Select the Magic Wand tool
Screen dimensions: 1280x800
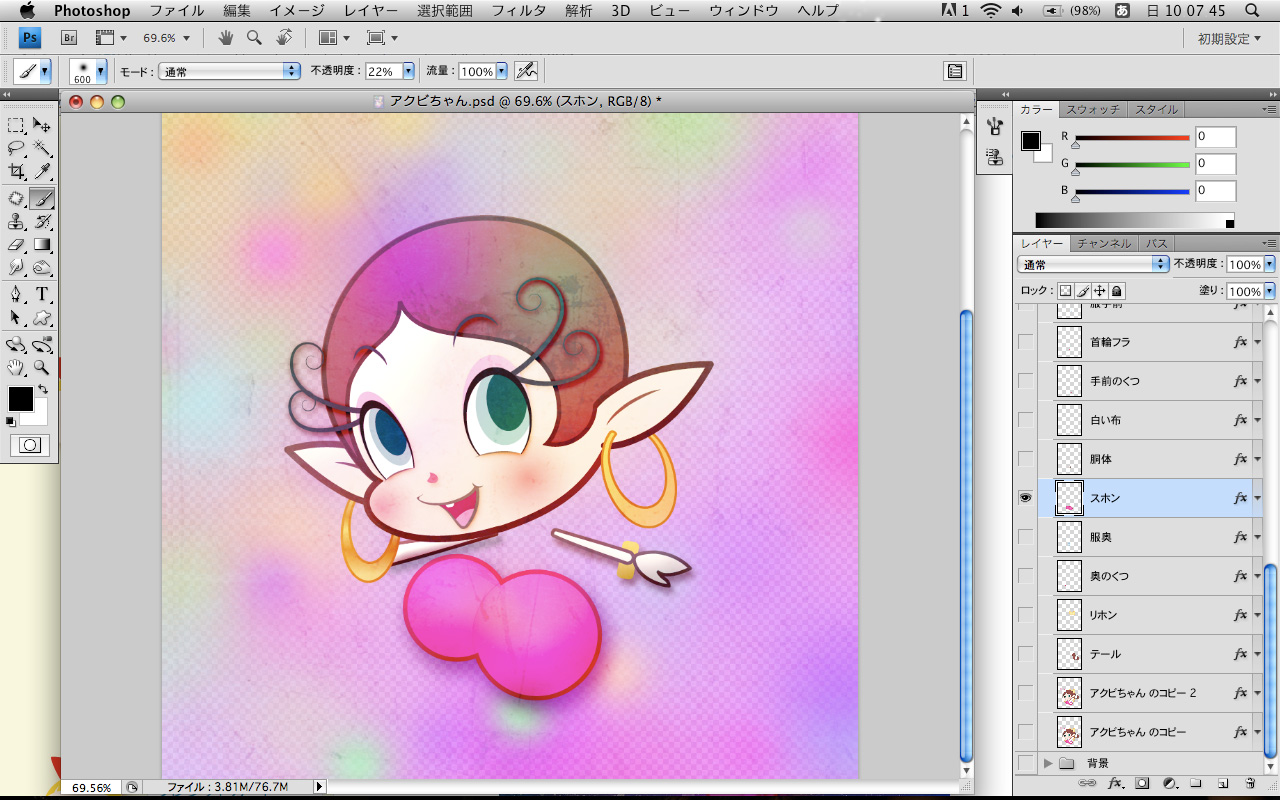pyautogui.click(x=42, y=149)
